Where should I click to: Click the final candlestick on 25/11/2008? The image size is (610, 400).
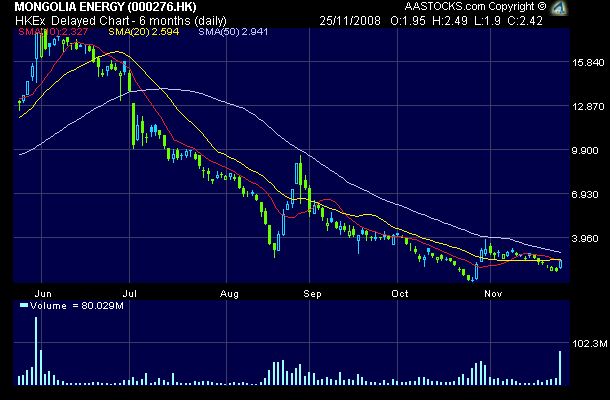point(561,264)
